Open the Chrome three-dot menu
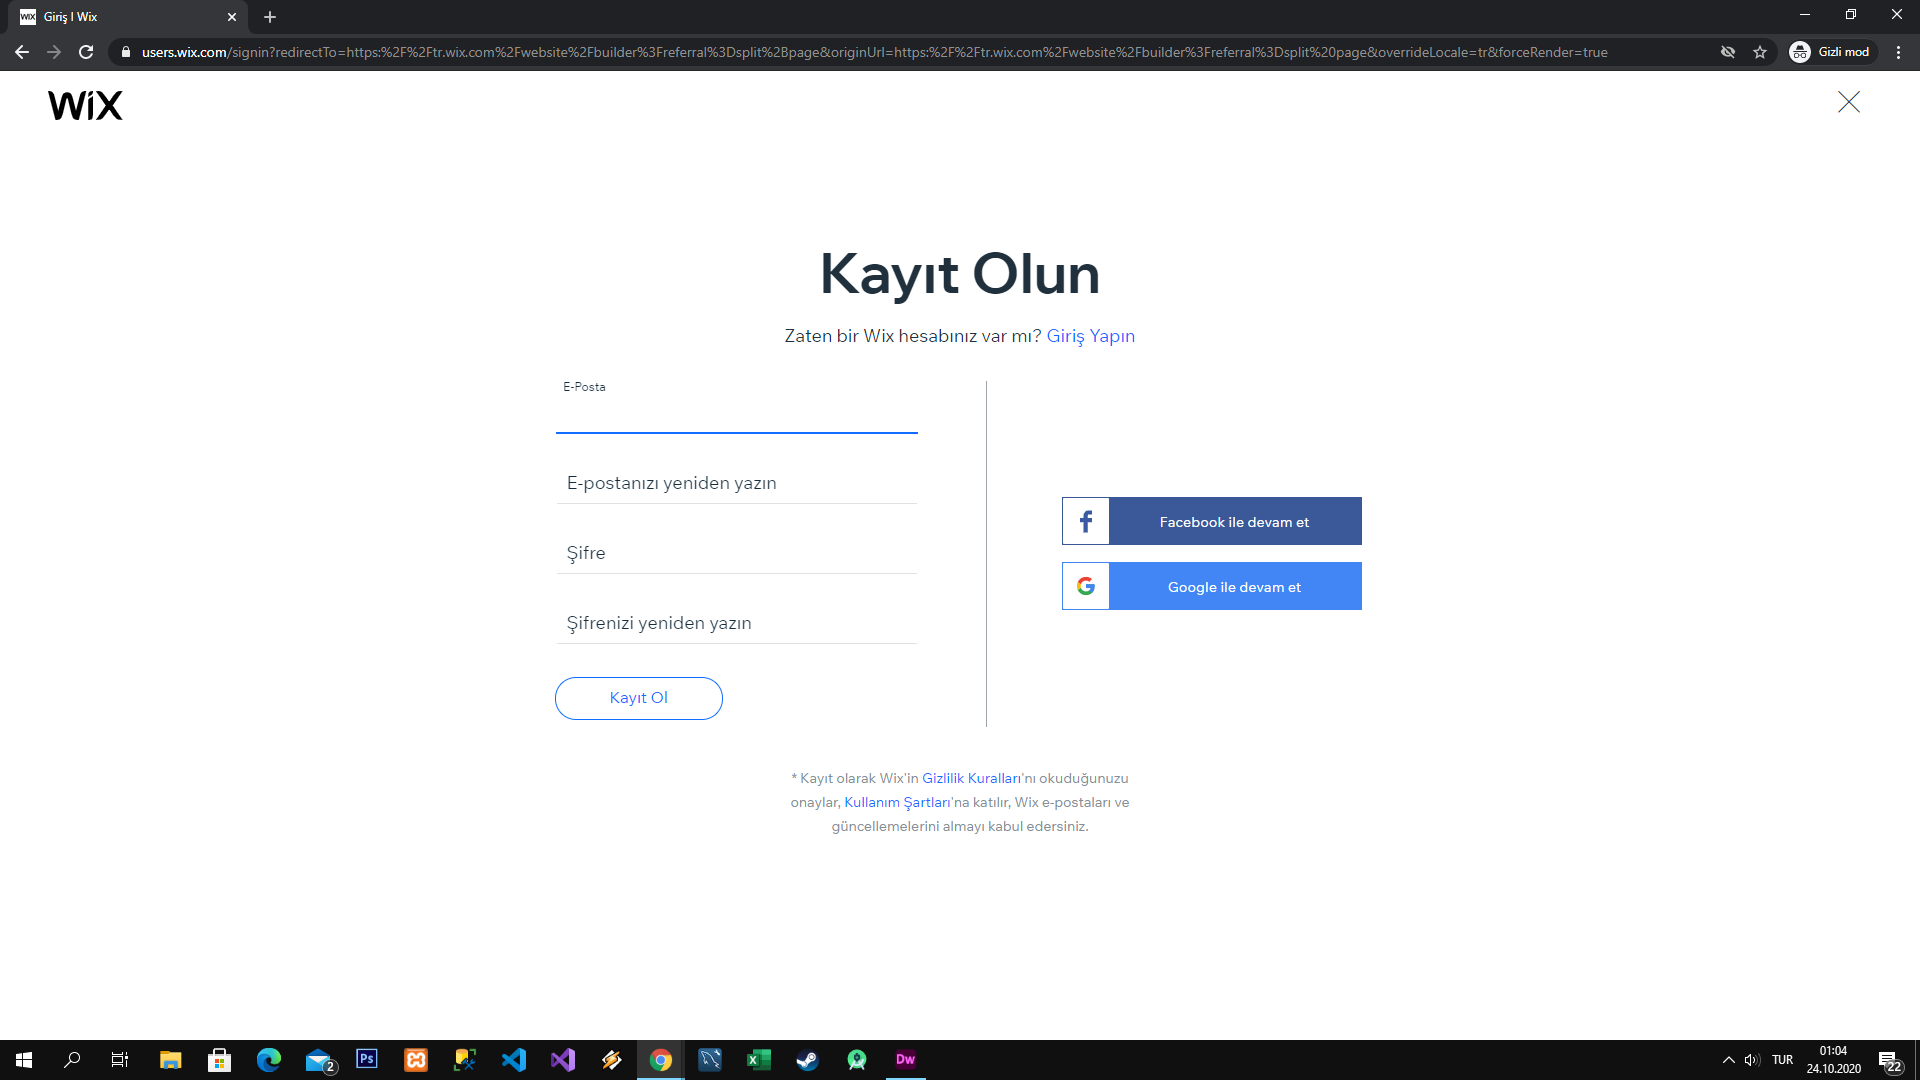 click(x=1898, y=52)
